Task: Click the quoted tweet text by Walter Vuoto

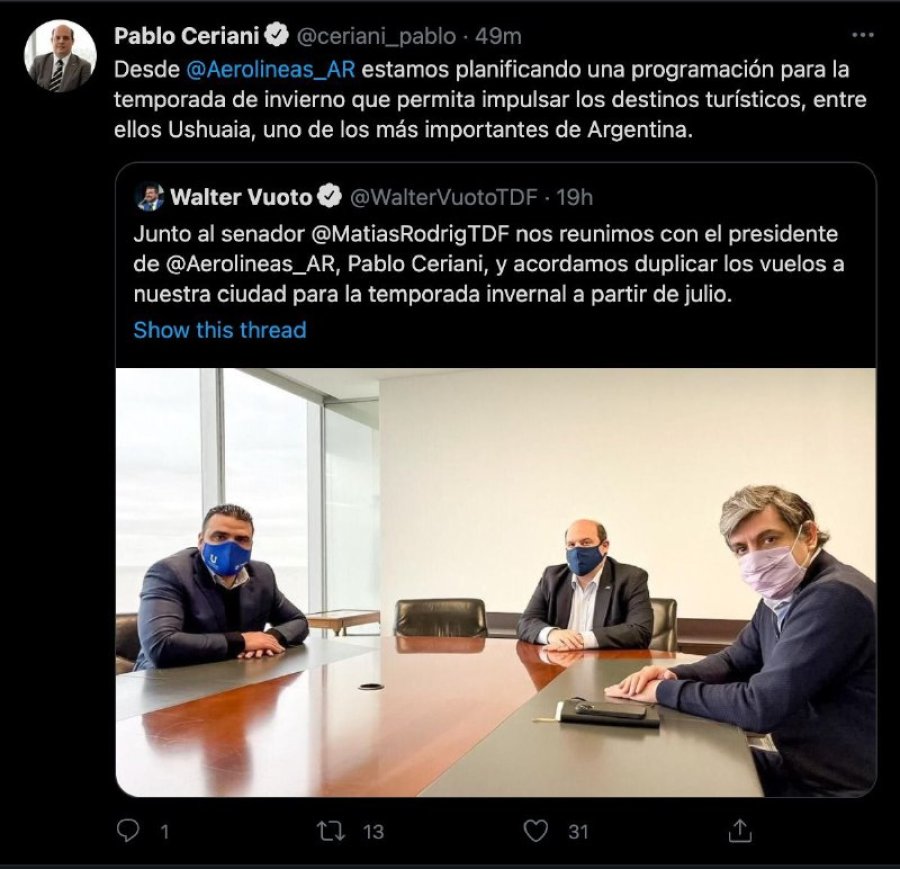Action: (x=488, y=264)
